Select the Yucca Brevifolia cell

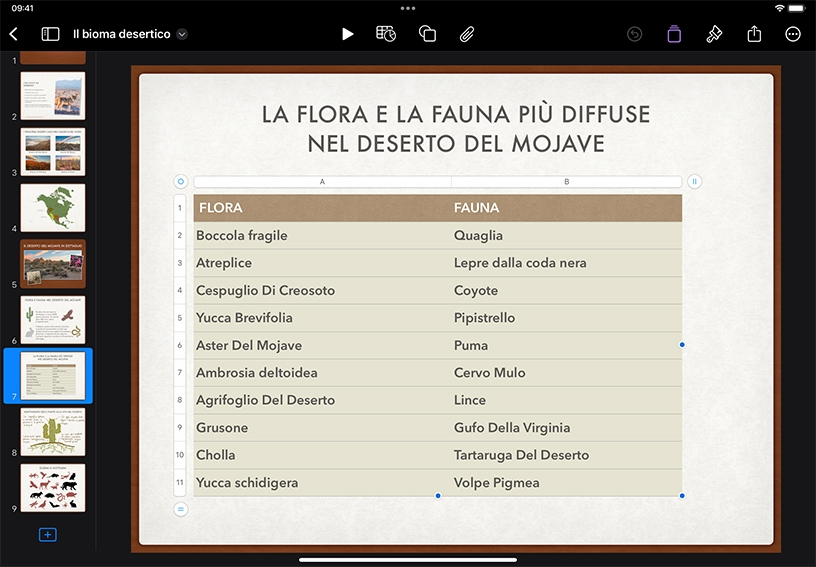[322, 318]
